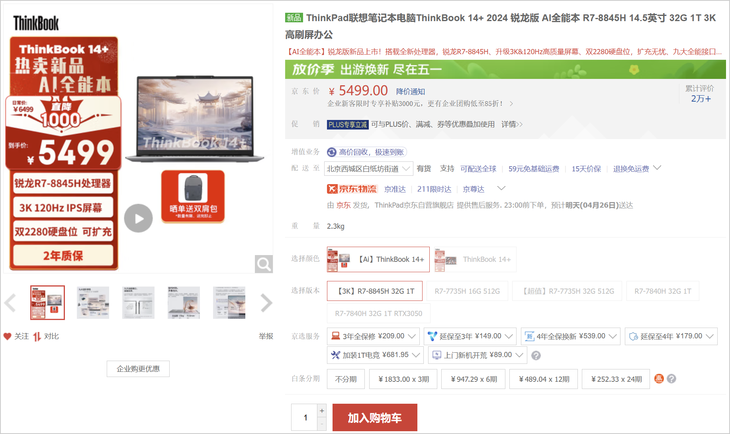The image size is (730, 434).
Task: Click the 新品 green tag in title
Action: pos(294,18)
